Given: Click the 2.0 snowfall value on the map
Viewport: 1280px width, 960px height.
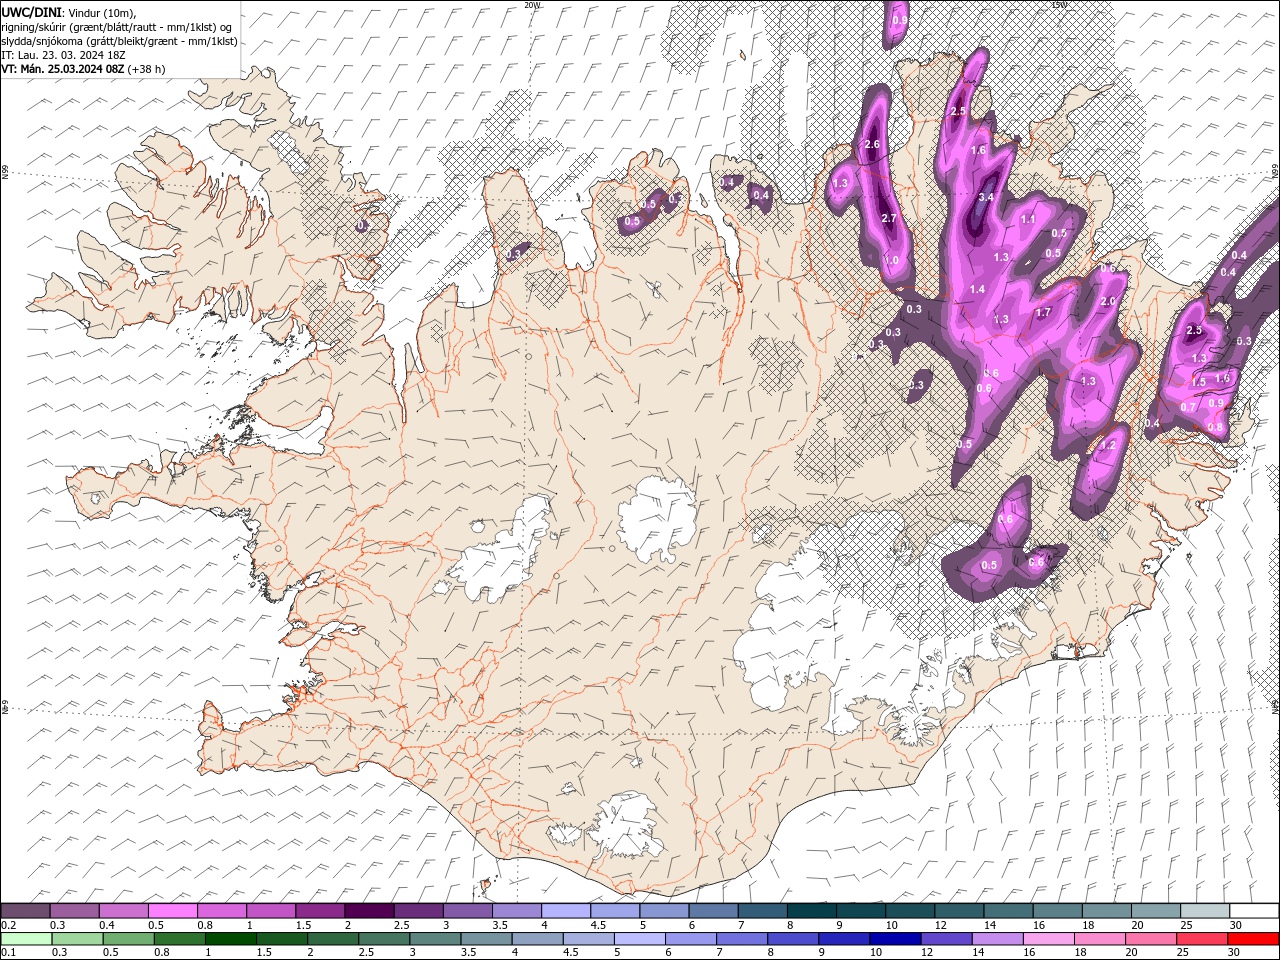Looking at the screenshot, I should (1107, 302).
